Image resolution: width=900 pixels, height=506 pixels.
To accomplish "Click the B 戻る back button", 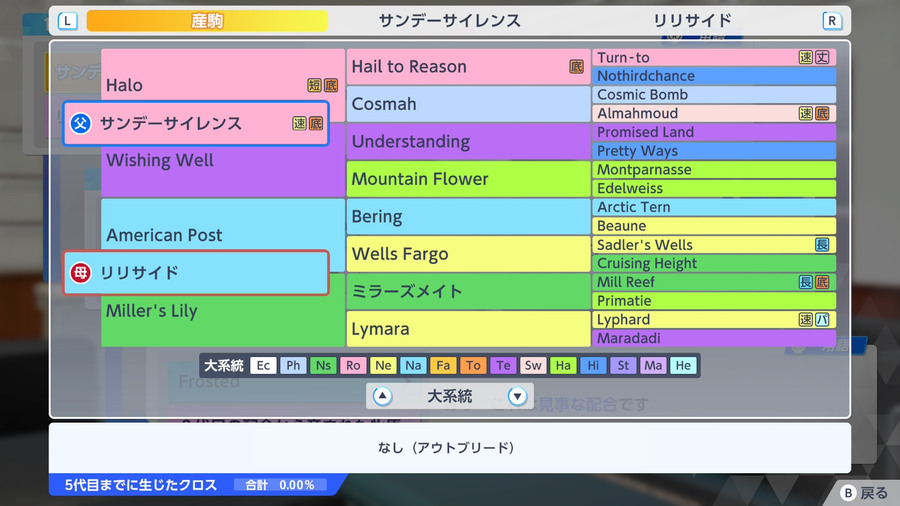I will click(x=864, y=493).
